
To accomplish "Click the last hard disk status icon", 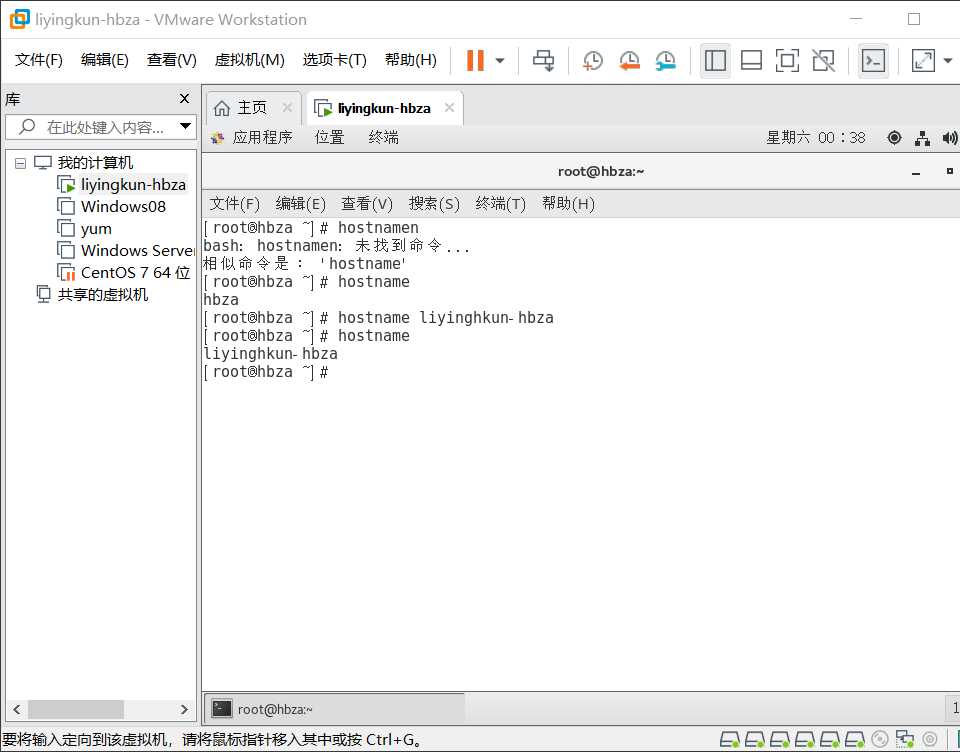I will click(x=855, y=740).
